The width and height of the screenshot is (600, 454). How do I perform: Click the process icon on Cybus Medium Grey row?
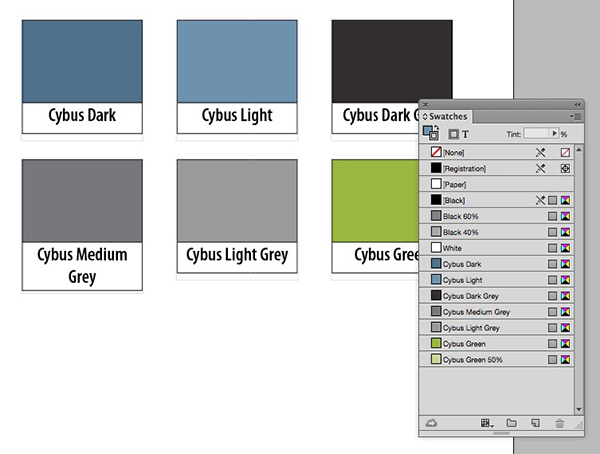[552, 312]
